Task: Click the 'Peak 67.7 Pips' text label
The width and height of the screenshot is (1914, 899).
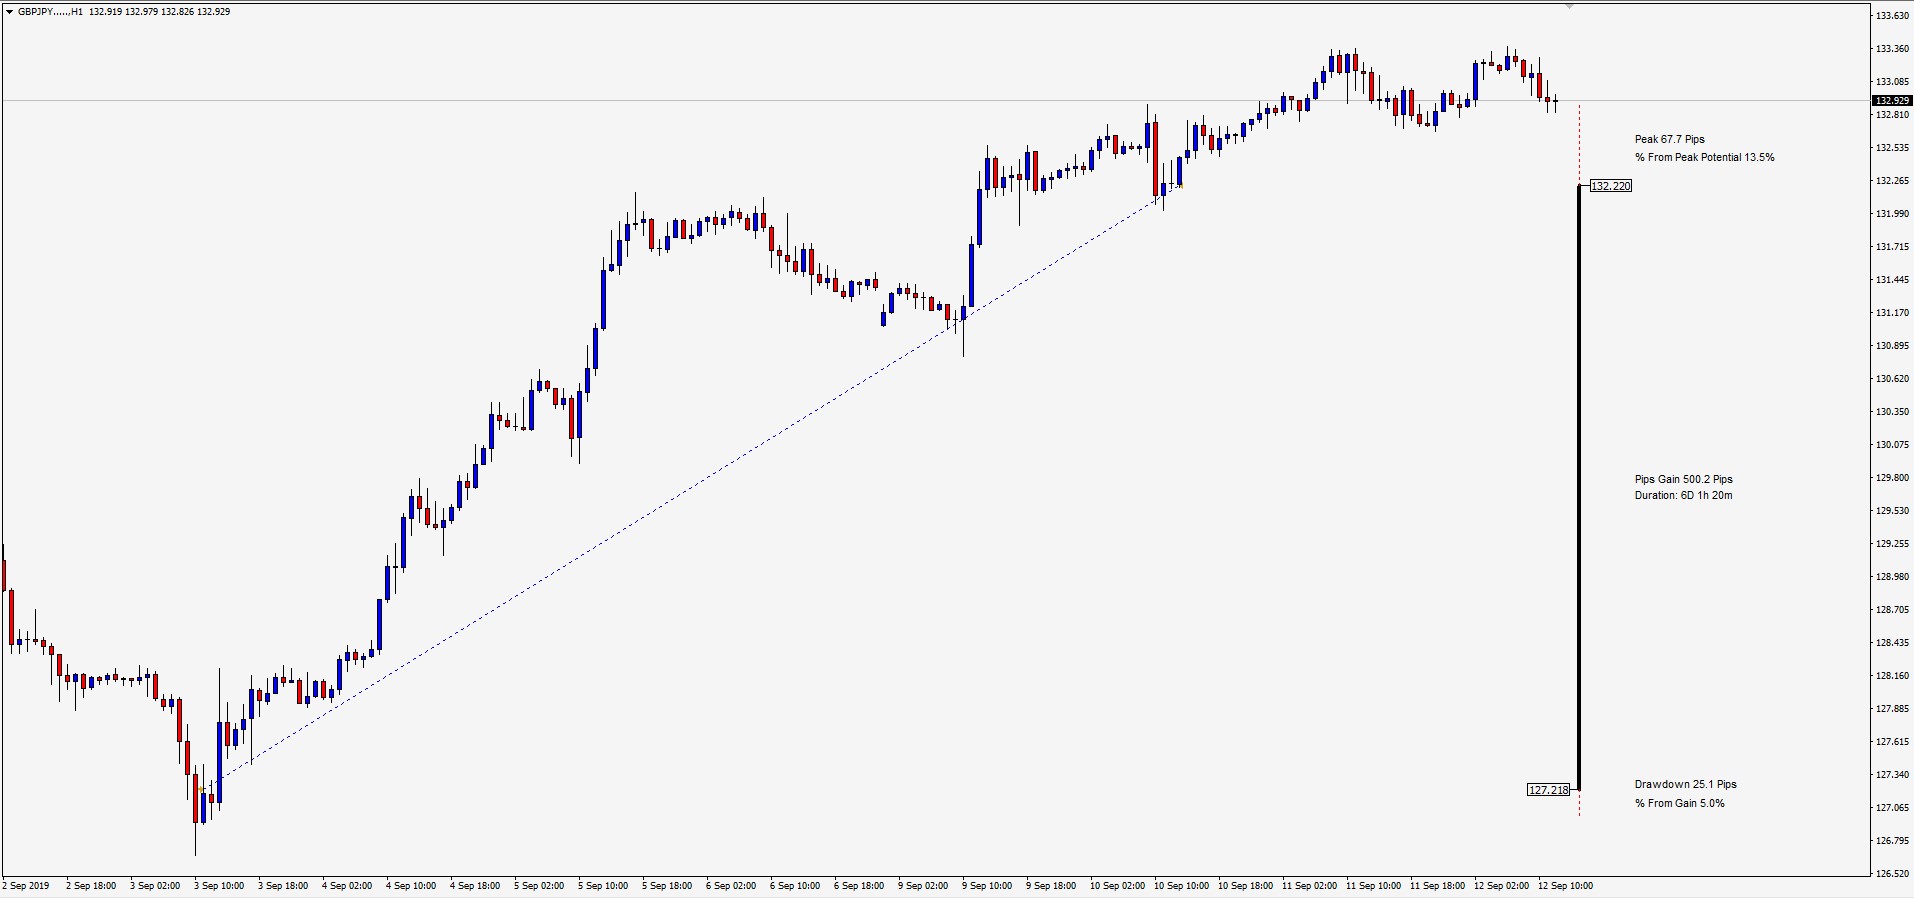Action: [1670, 140]
